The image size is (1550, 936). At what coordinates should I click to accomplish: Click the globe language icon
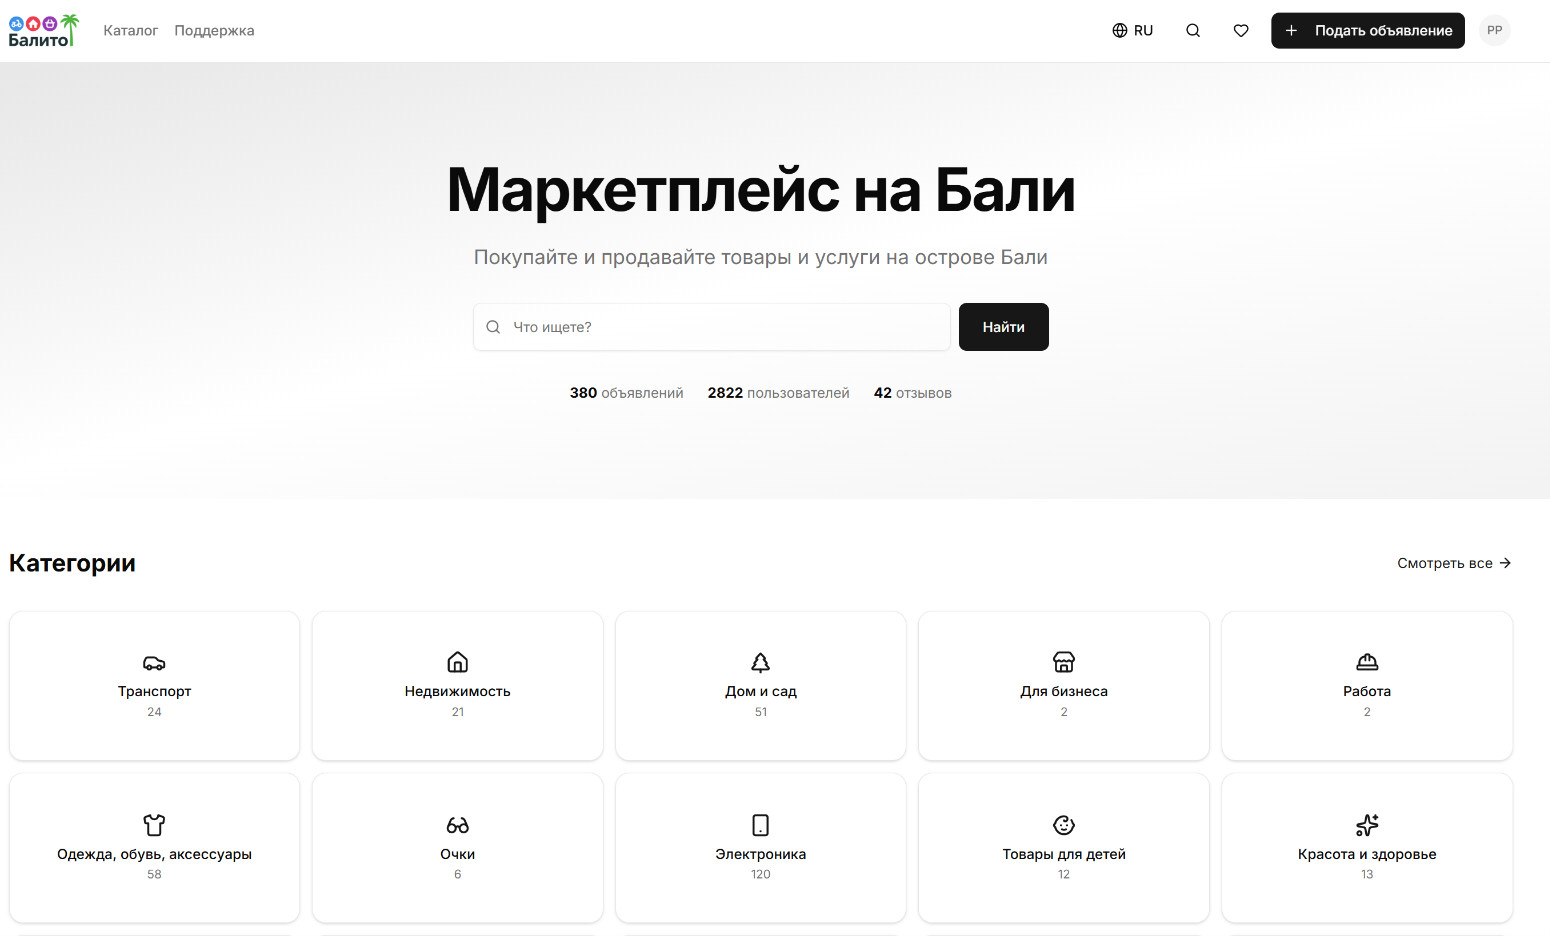[1120, 31]
